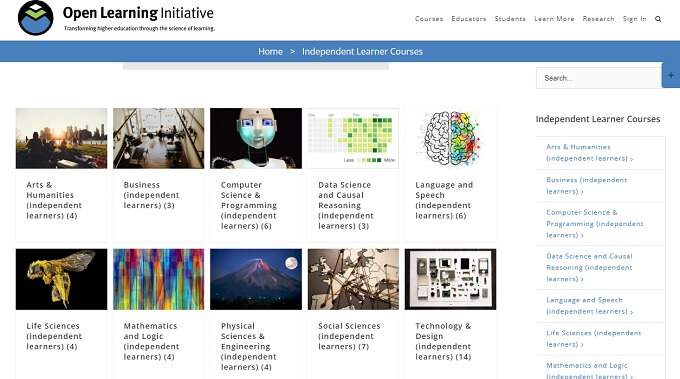This screenshot has width=680, height=379.
Task: Select Arts & Humanities in sidebar list
Action: (x=589, y=153)
